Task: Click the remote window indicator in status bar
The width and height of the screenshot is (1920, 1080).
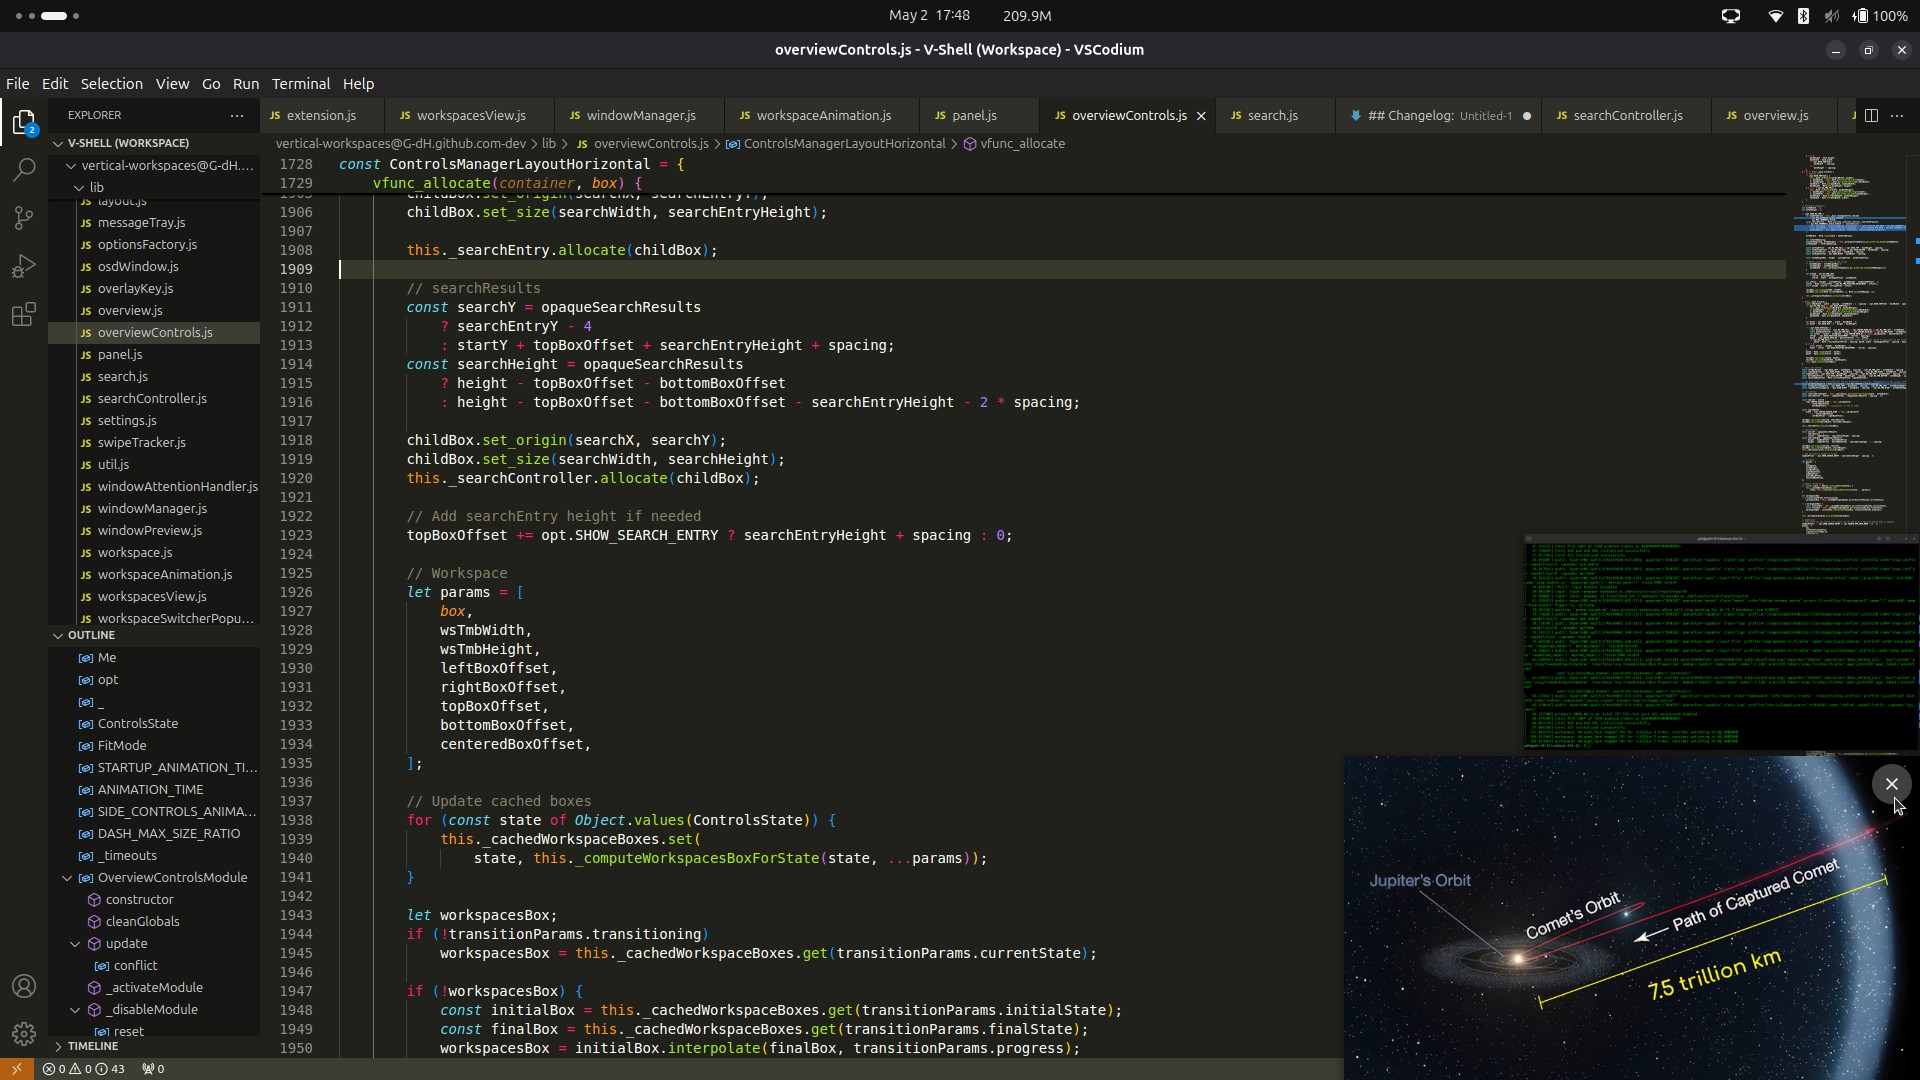Action: click(x=16, y=1069)
